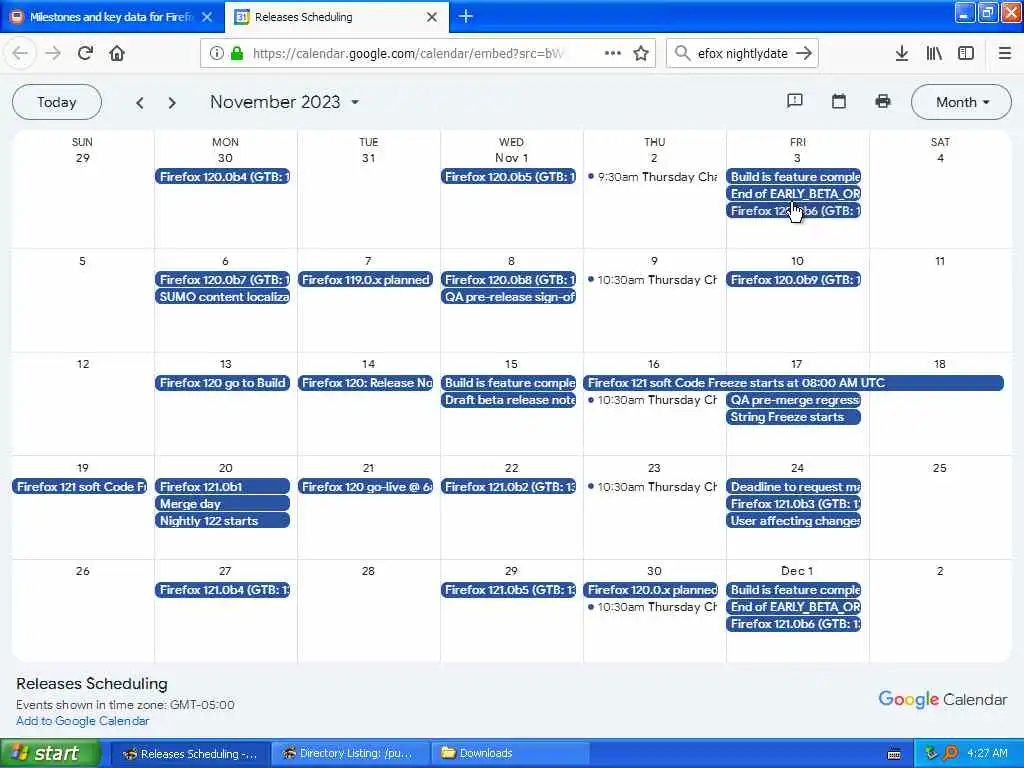
Task: Open the Library icon
Action: coord(934,54)
